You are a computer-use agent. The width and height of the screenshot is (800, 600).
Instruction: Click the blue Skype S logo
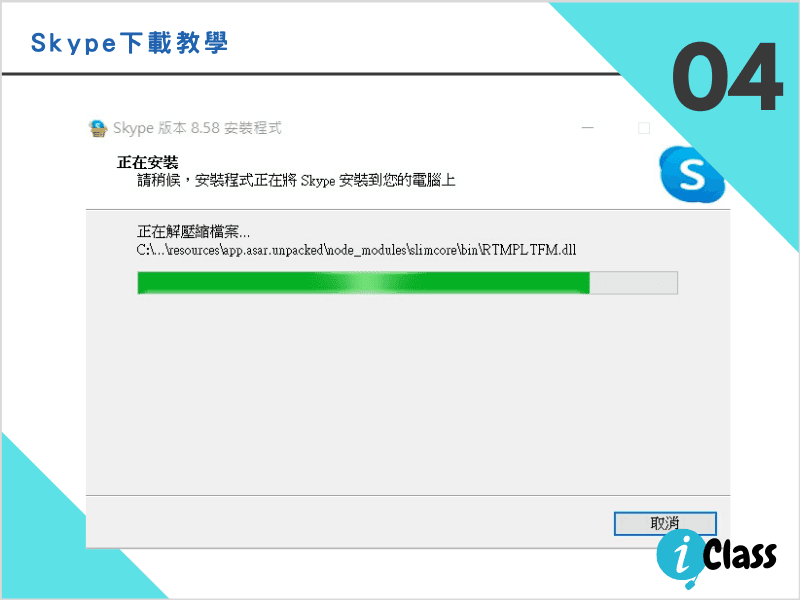pyautogui.click(x=691, y=174)
